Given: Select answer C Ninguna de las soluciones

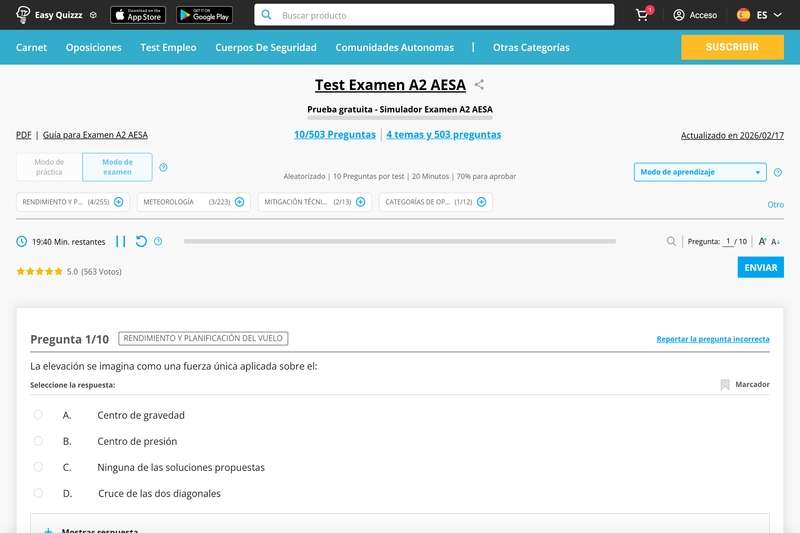Looking at the screenshot, I should pos(38,467).
